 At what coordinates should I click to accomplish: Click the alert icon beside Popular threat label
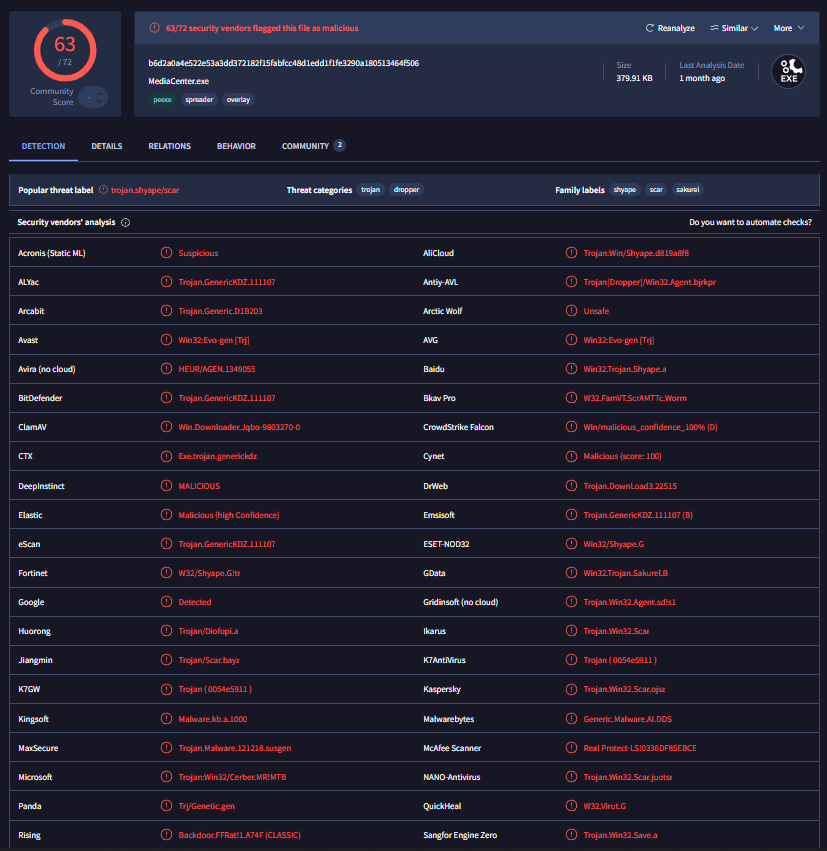click(x=103, y=190)
